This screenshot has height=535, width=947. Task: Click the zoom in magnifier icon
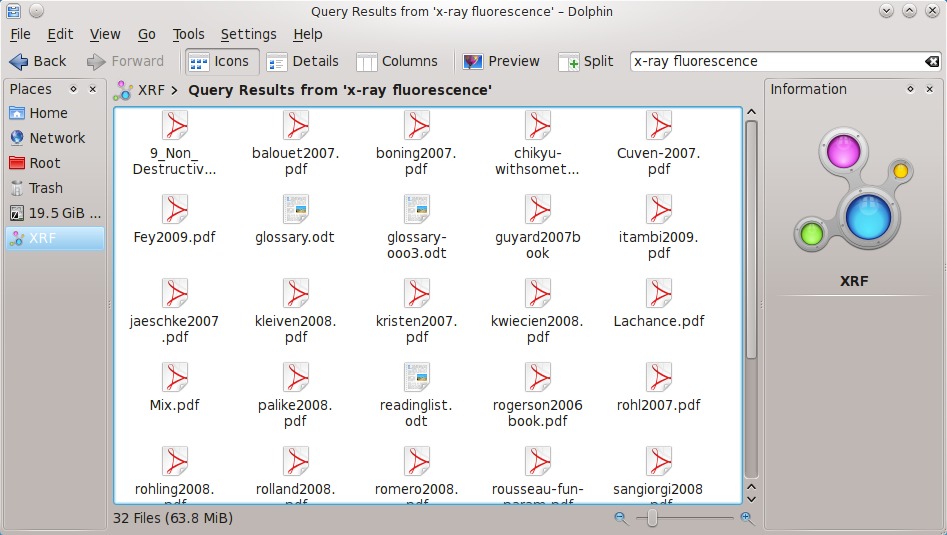[x=746, y=518]
